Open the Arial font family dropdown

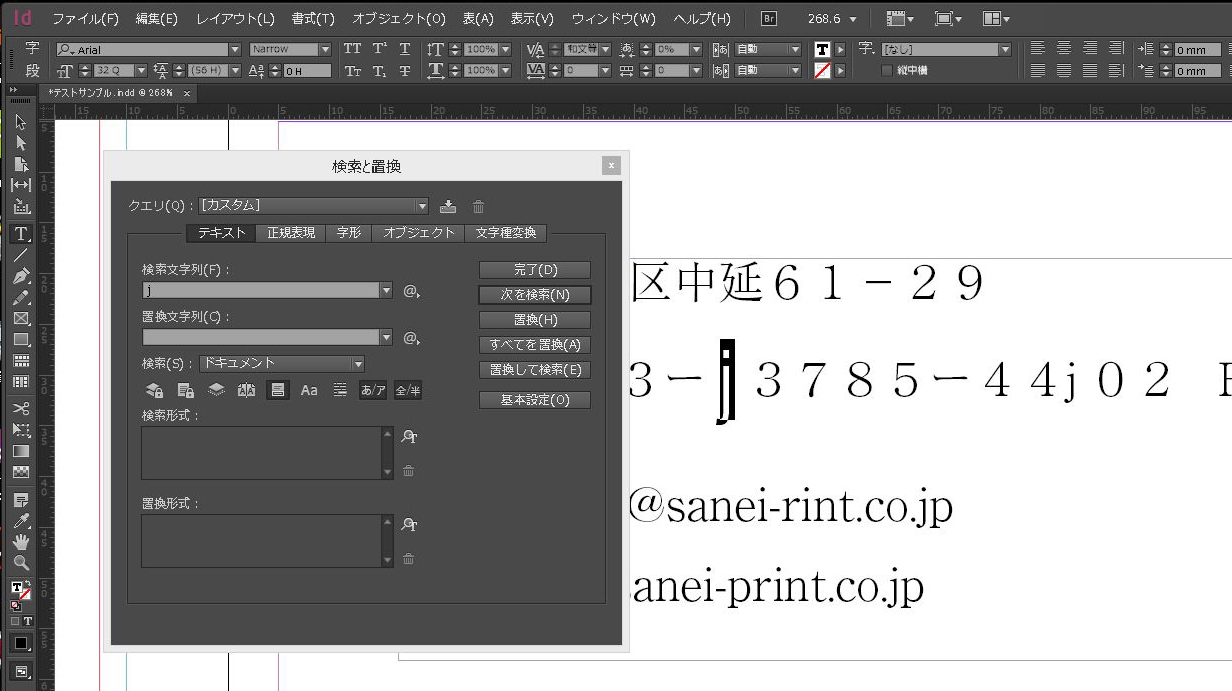point(235,49)
